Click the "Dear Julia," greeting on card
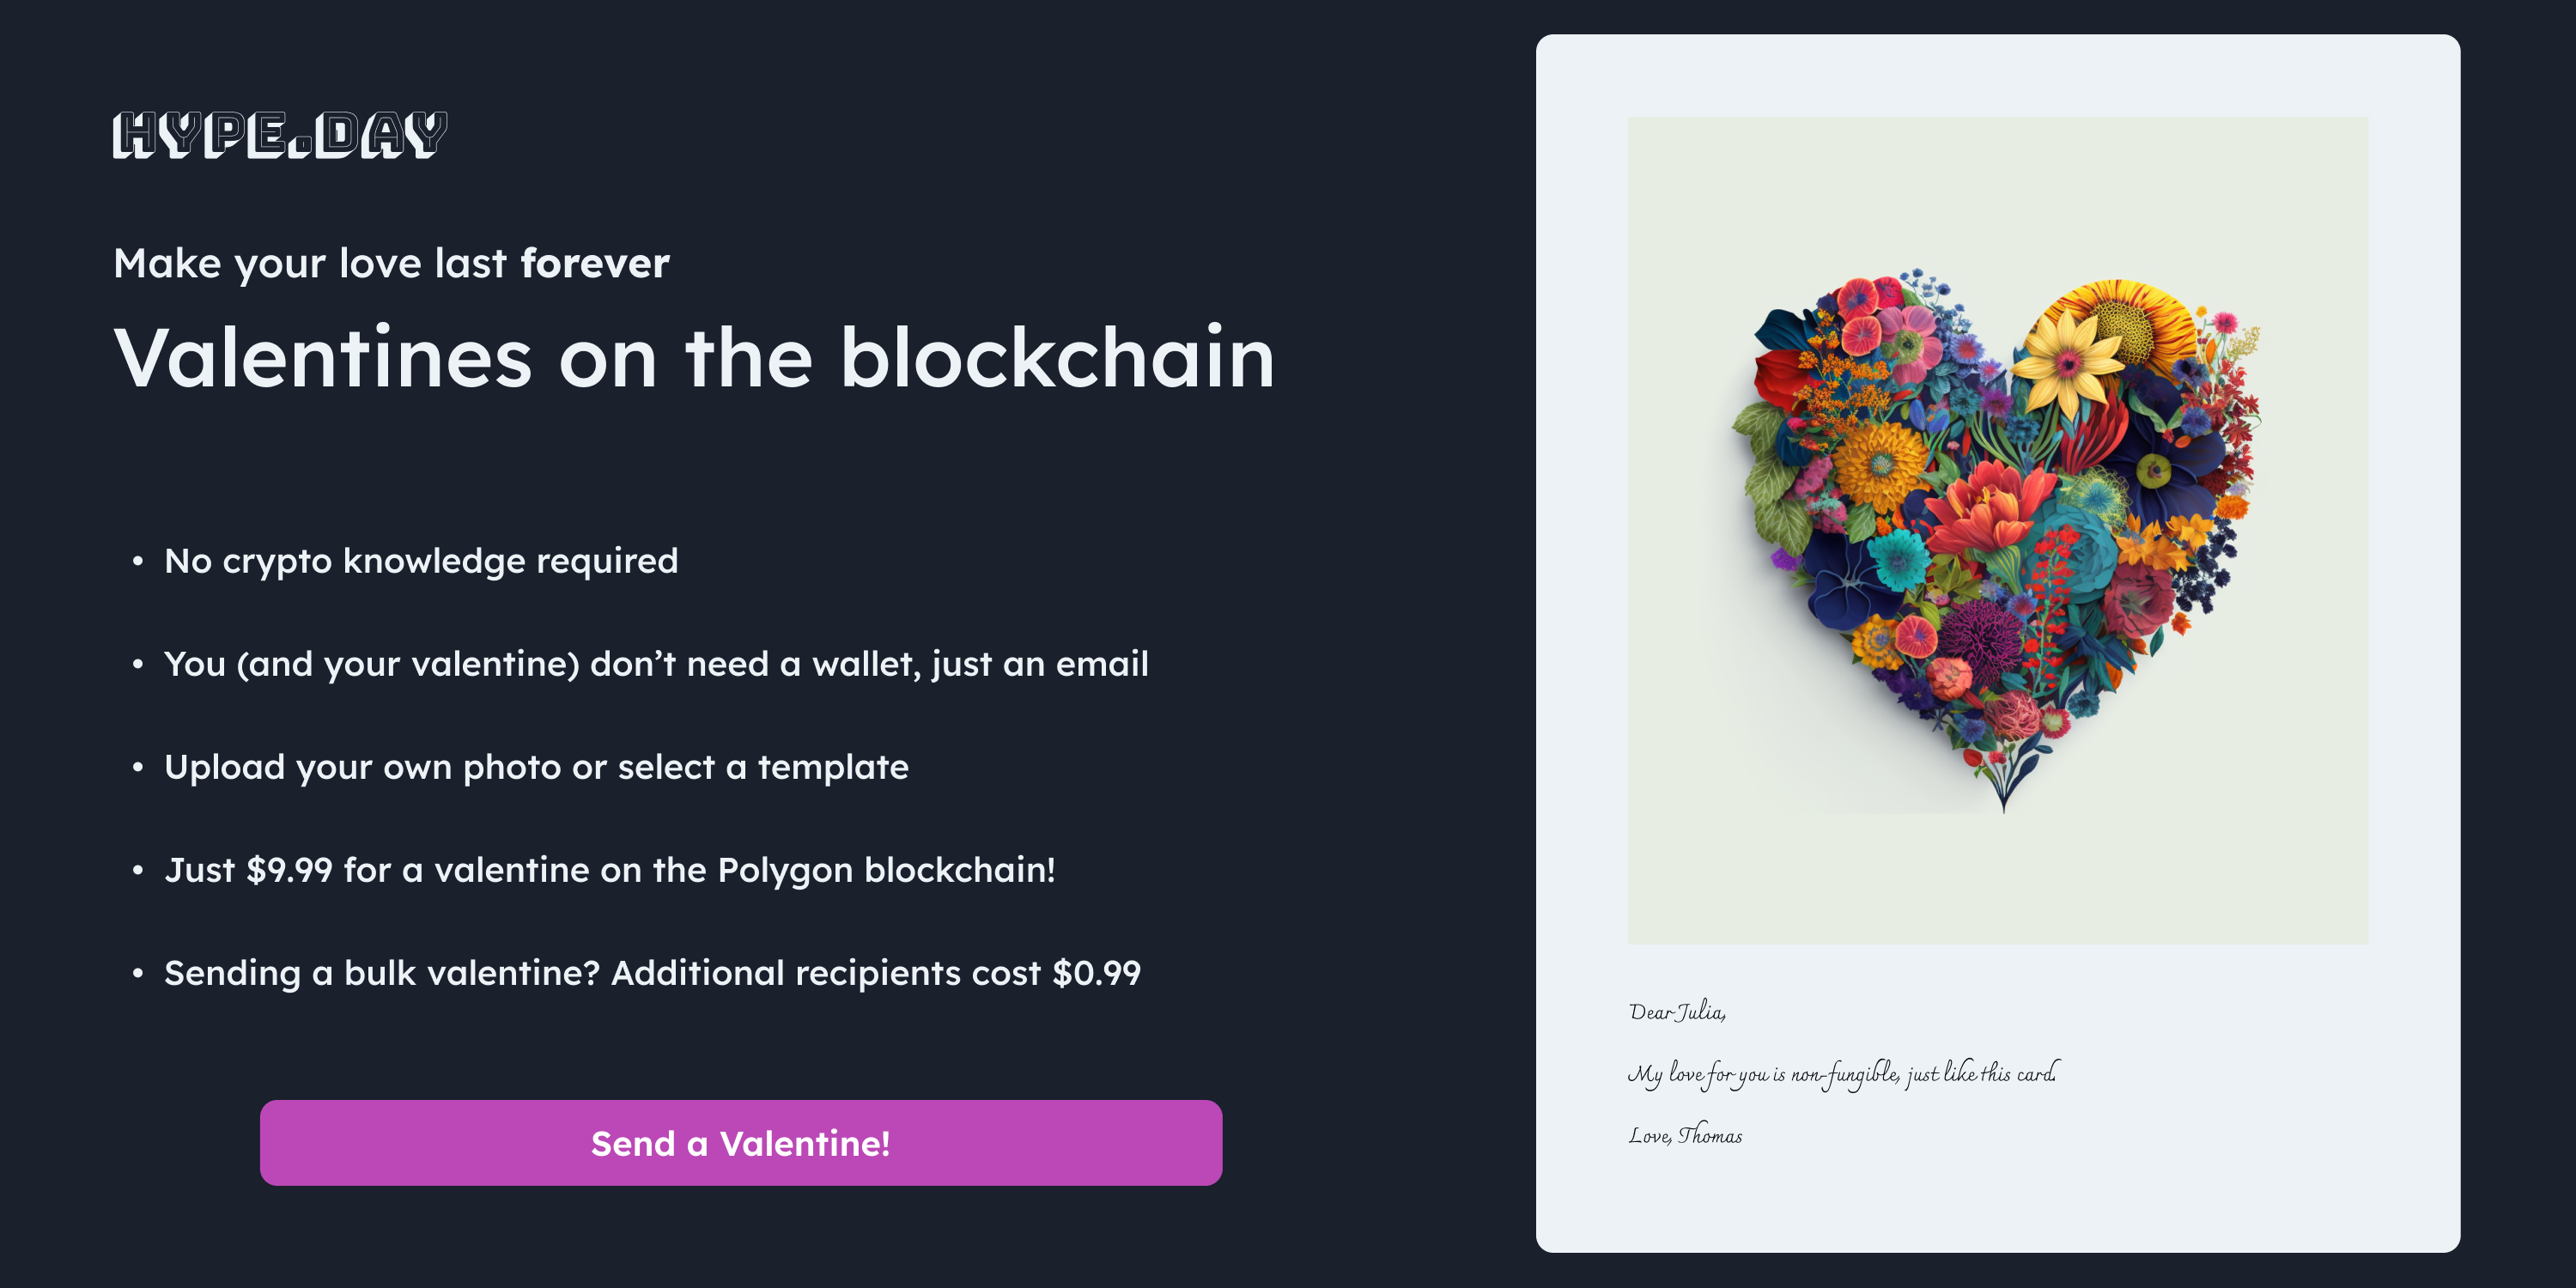 pos(1677,1012)
